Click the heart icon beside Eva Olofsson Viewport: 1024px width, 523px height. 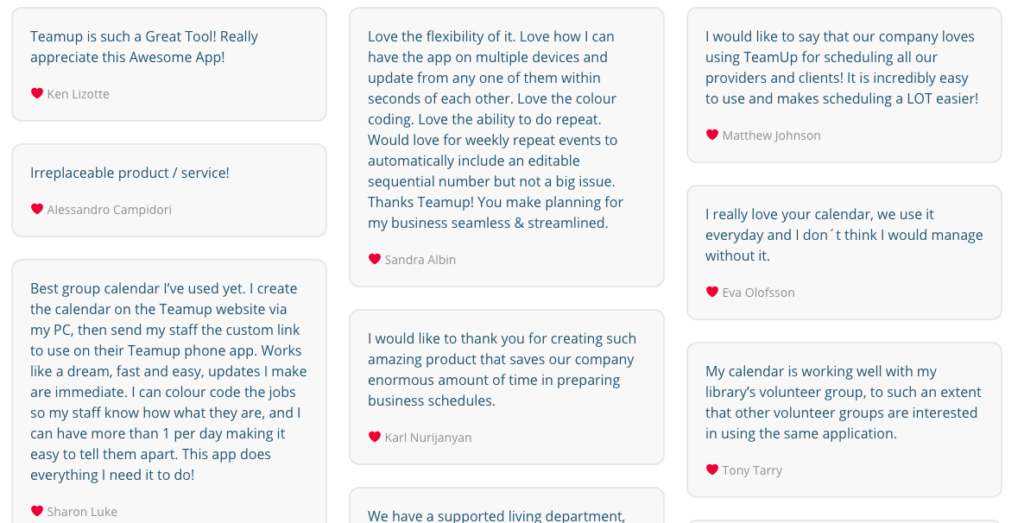(712, 292)
